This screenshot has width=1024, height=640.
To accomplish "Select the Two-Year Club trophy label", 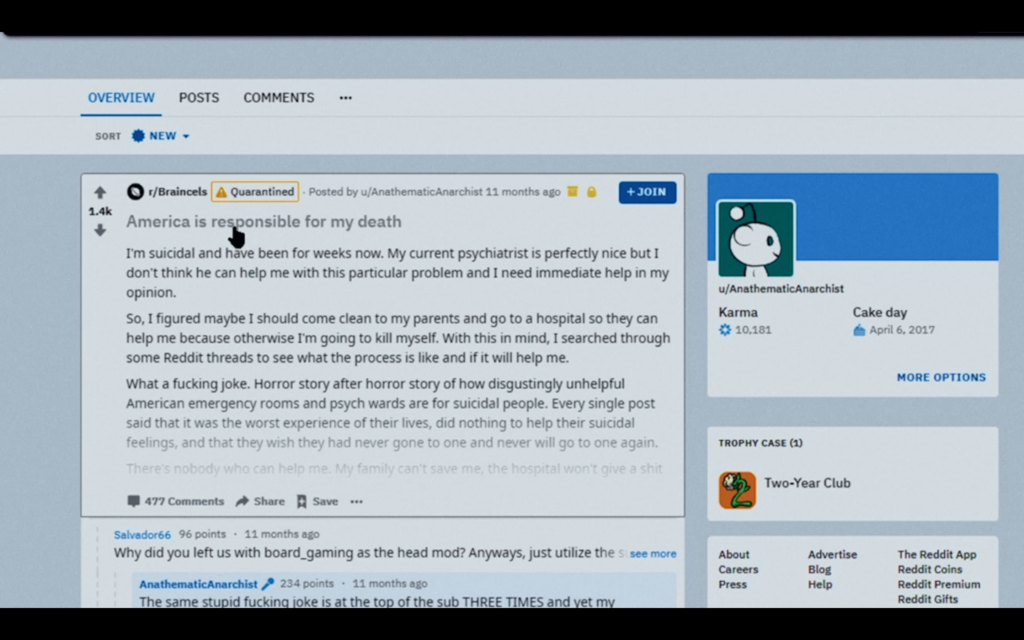I will click(x=807, y=483).
